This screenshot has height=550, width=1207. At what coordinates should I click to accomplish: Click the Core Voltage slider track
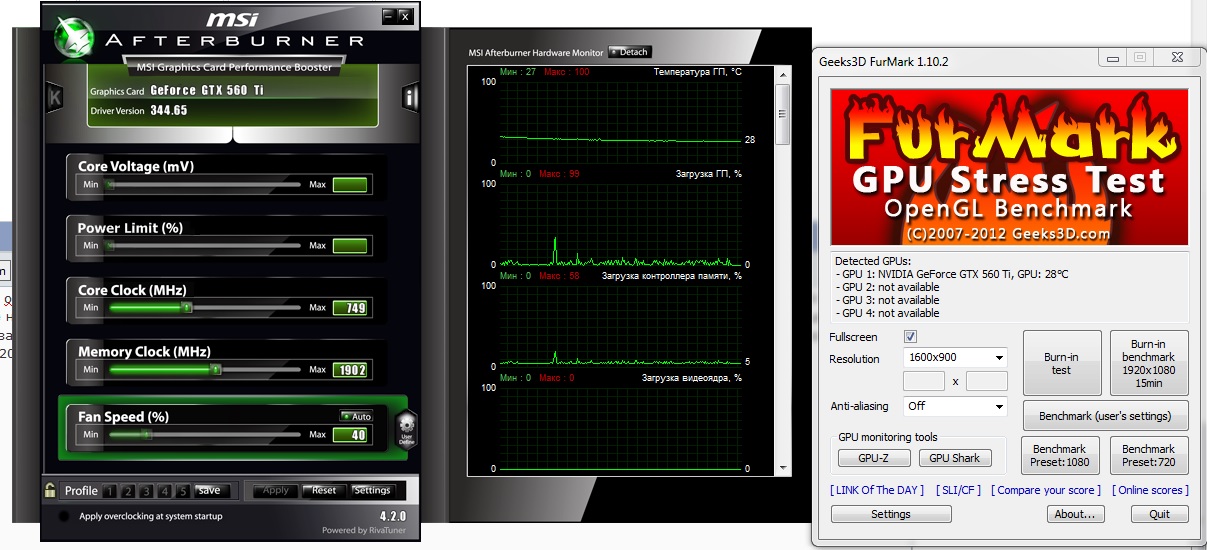204,184
